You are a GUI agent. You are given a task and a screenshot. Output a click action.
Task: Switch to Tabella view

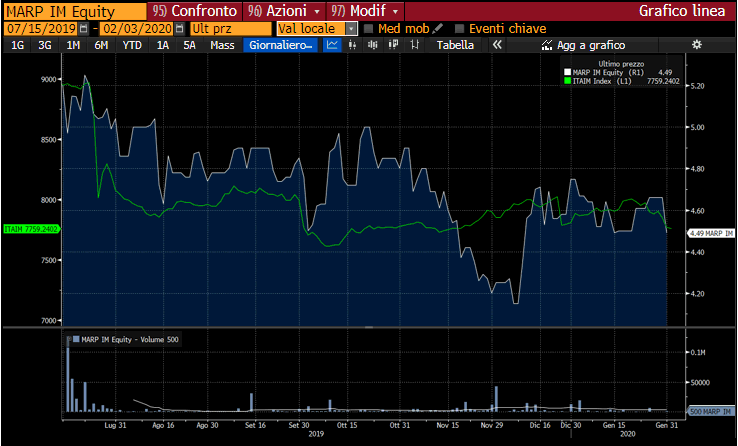455,45
